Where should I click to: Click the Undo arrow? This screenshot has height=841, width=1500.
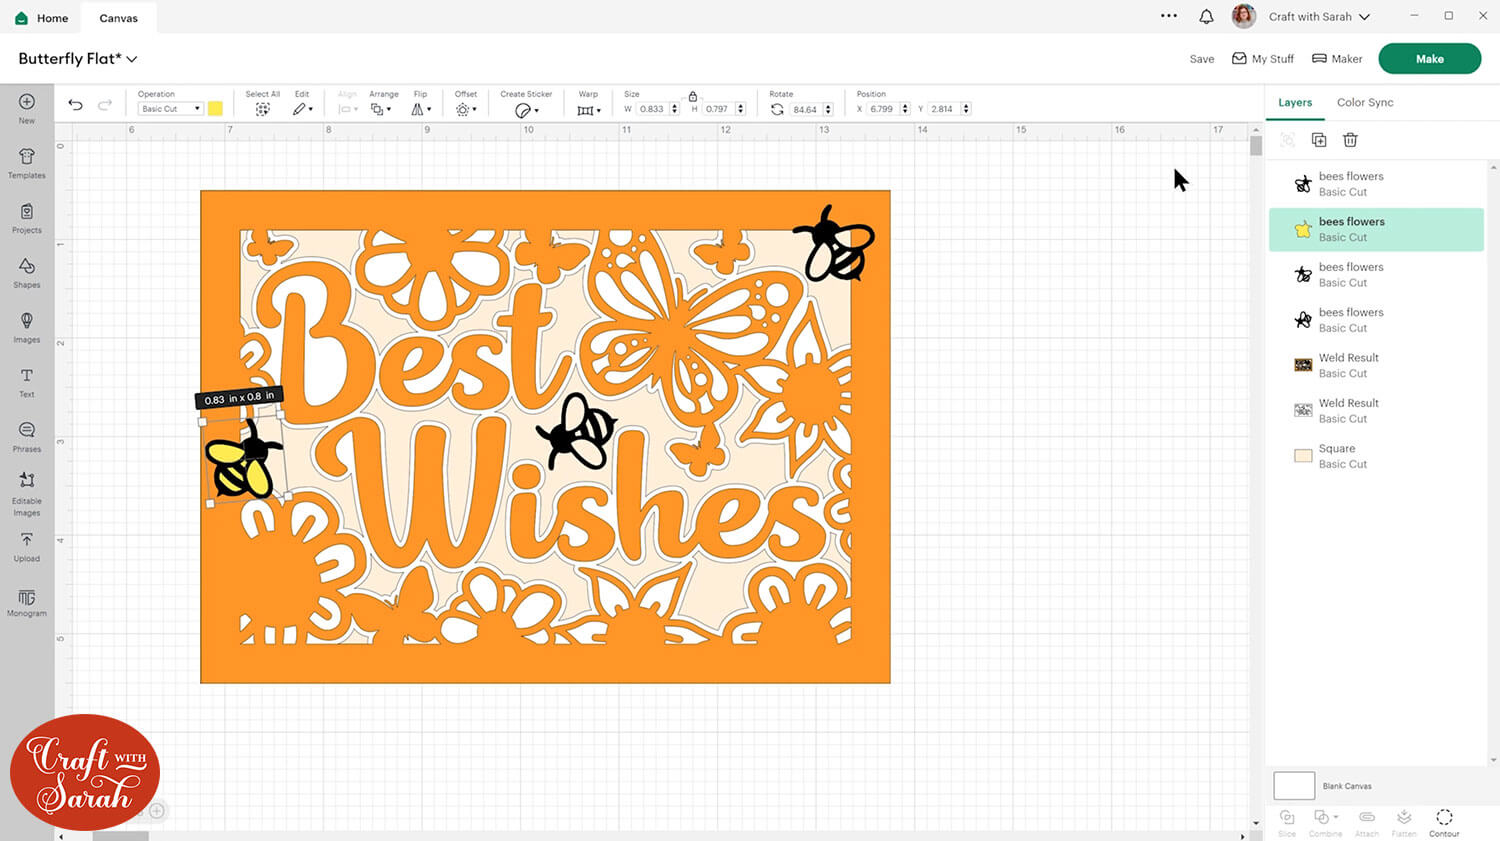(75, 105)
